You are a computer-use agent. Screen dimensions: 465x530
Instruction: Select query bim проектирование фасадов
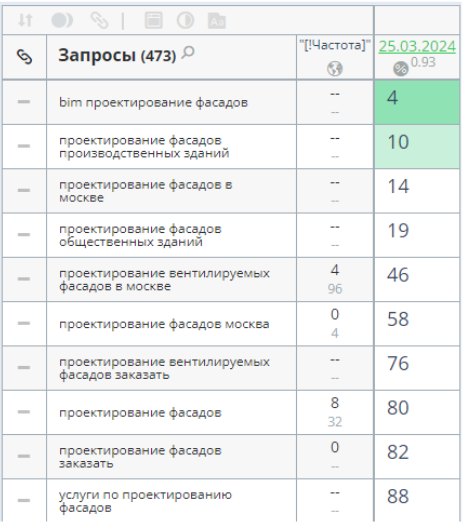point(153,102)
